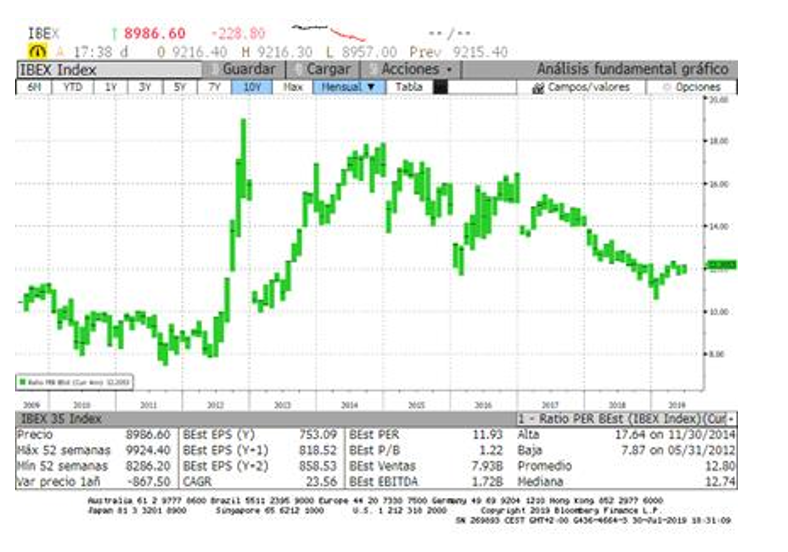Click the red price 8986.60 in header

pos(155,34)
